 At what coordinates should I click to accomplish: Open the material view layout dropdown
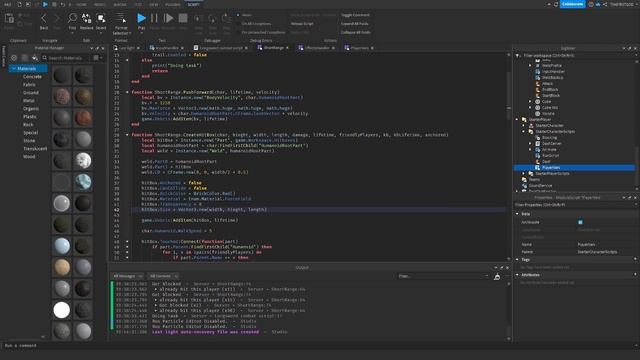[x=98, y=58]
